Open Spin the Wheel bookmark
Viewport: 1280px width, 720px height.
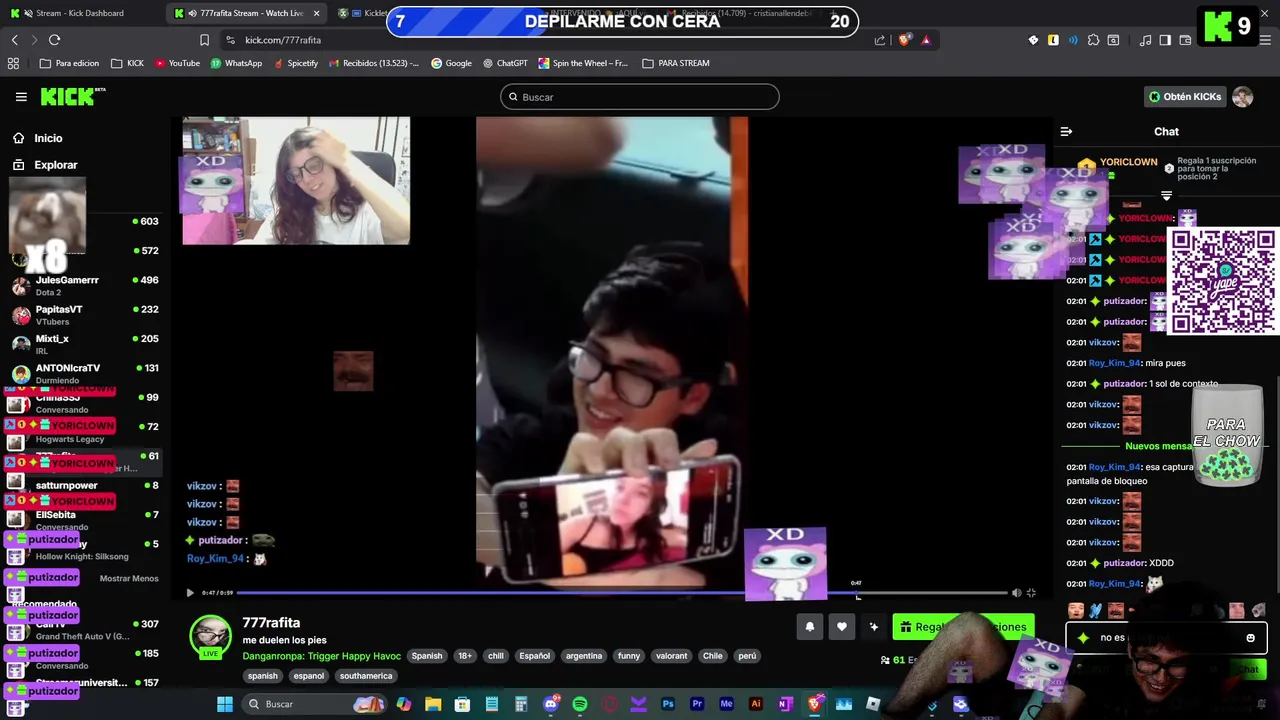[583, 63]
